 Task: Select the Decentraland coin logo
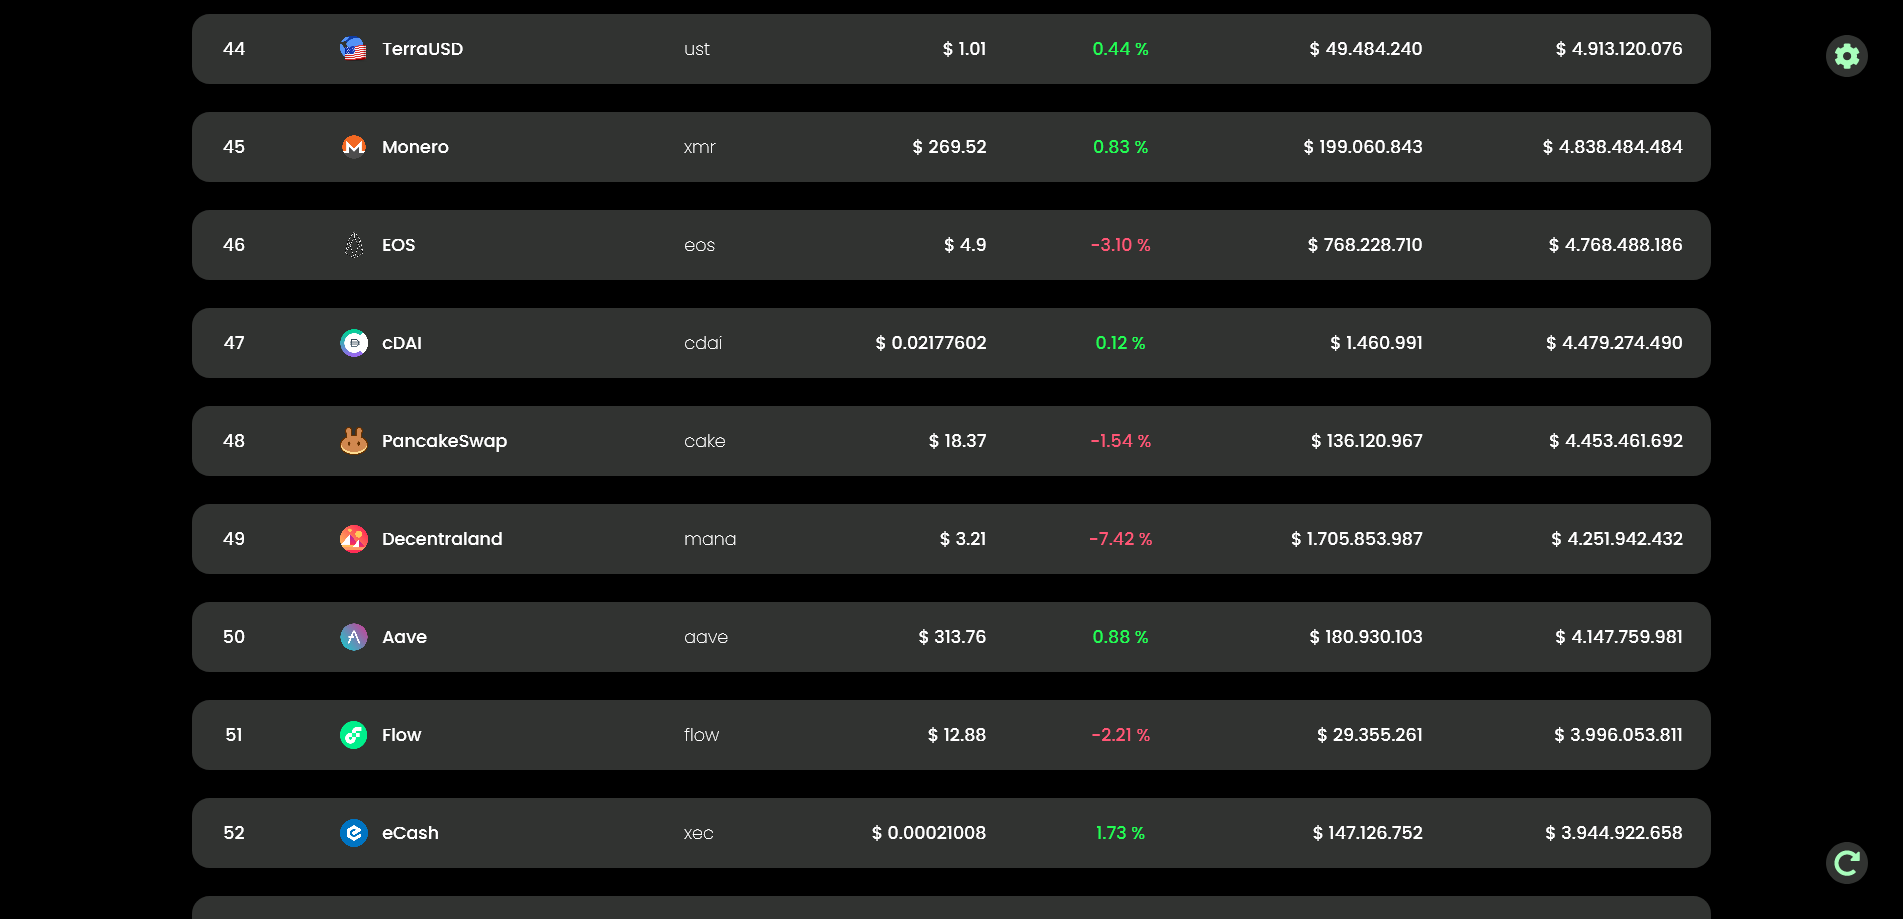pyautogui.click(x=354, y=539)
